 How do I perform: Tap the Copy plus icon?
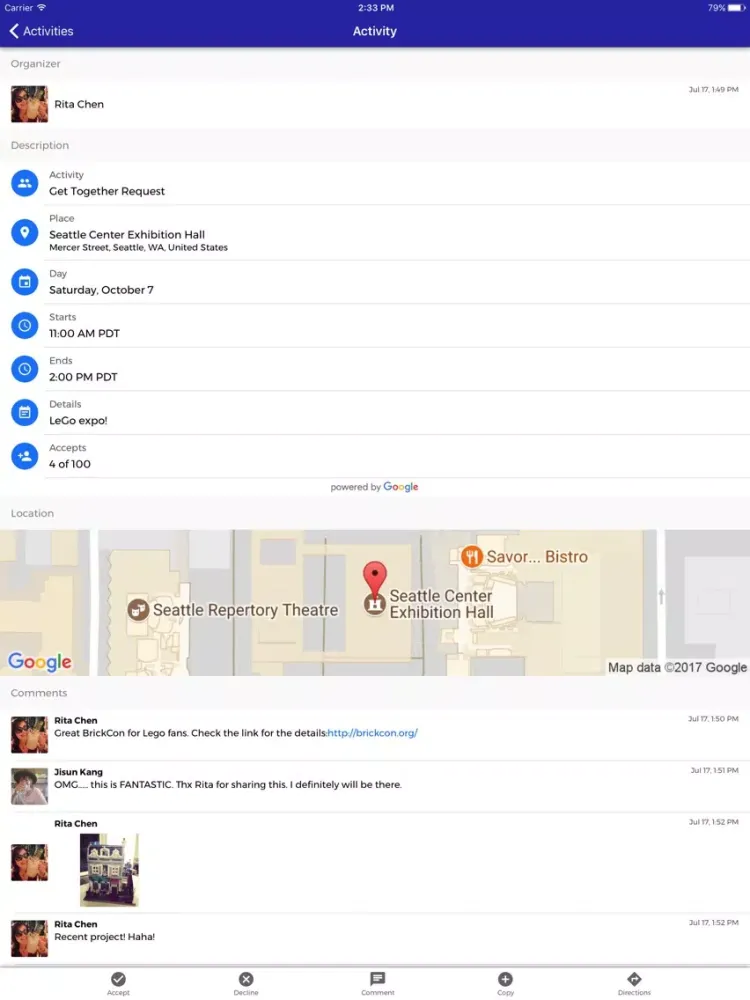(505, 979)
